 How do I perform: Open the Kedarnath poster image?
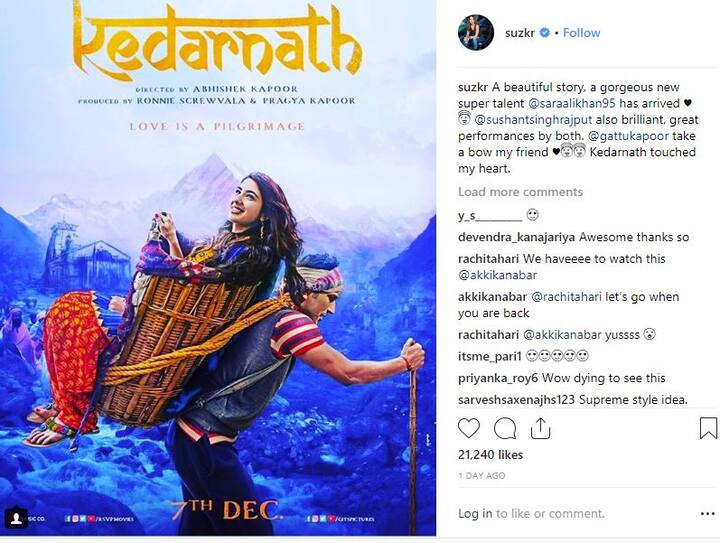(x=218, y=268)
